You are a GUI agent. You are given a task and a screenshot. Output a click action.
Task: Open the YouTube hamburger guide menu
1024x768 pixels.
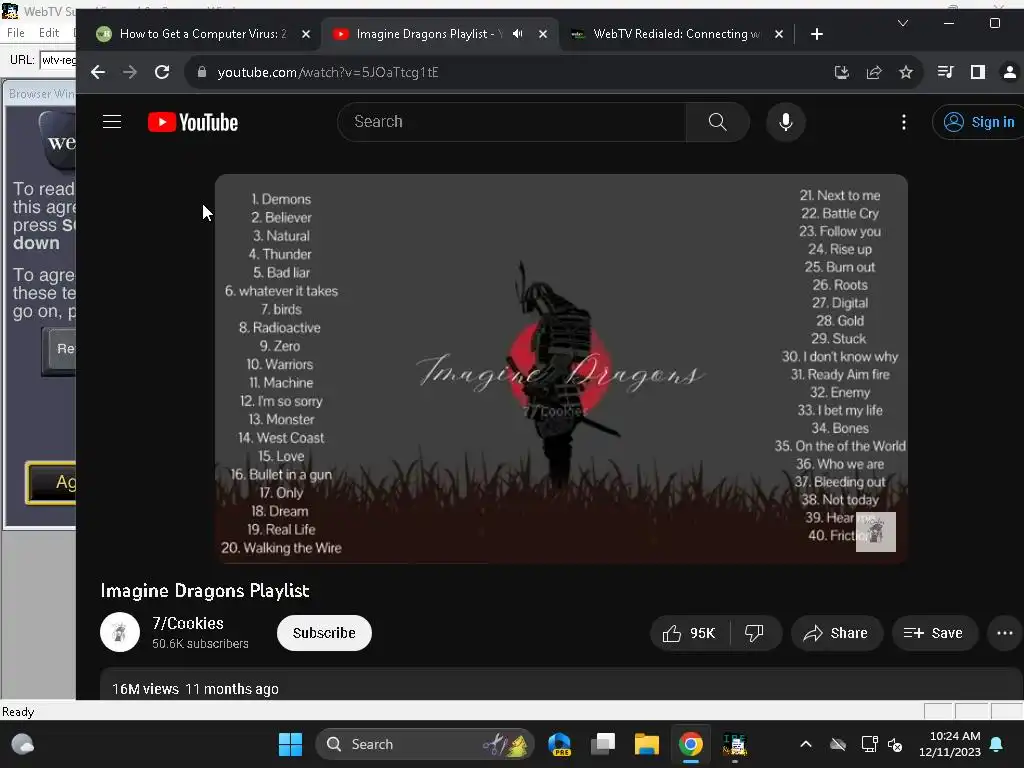click(x=112, y=122)
